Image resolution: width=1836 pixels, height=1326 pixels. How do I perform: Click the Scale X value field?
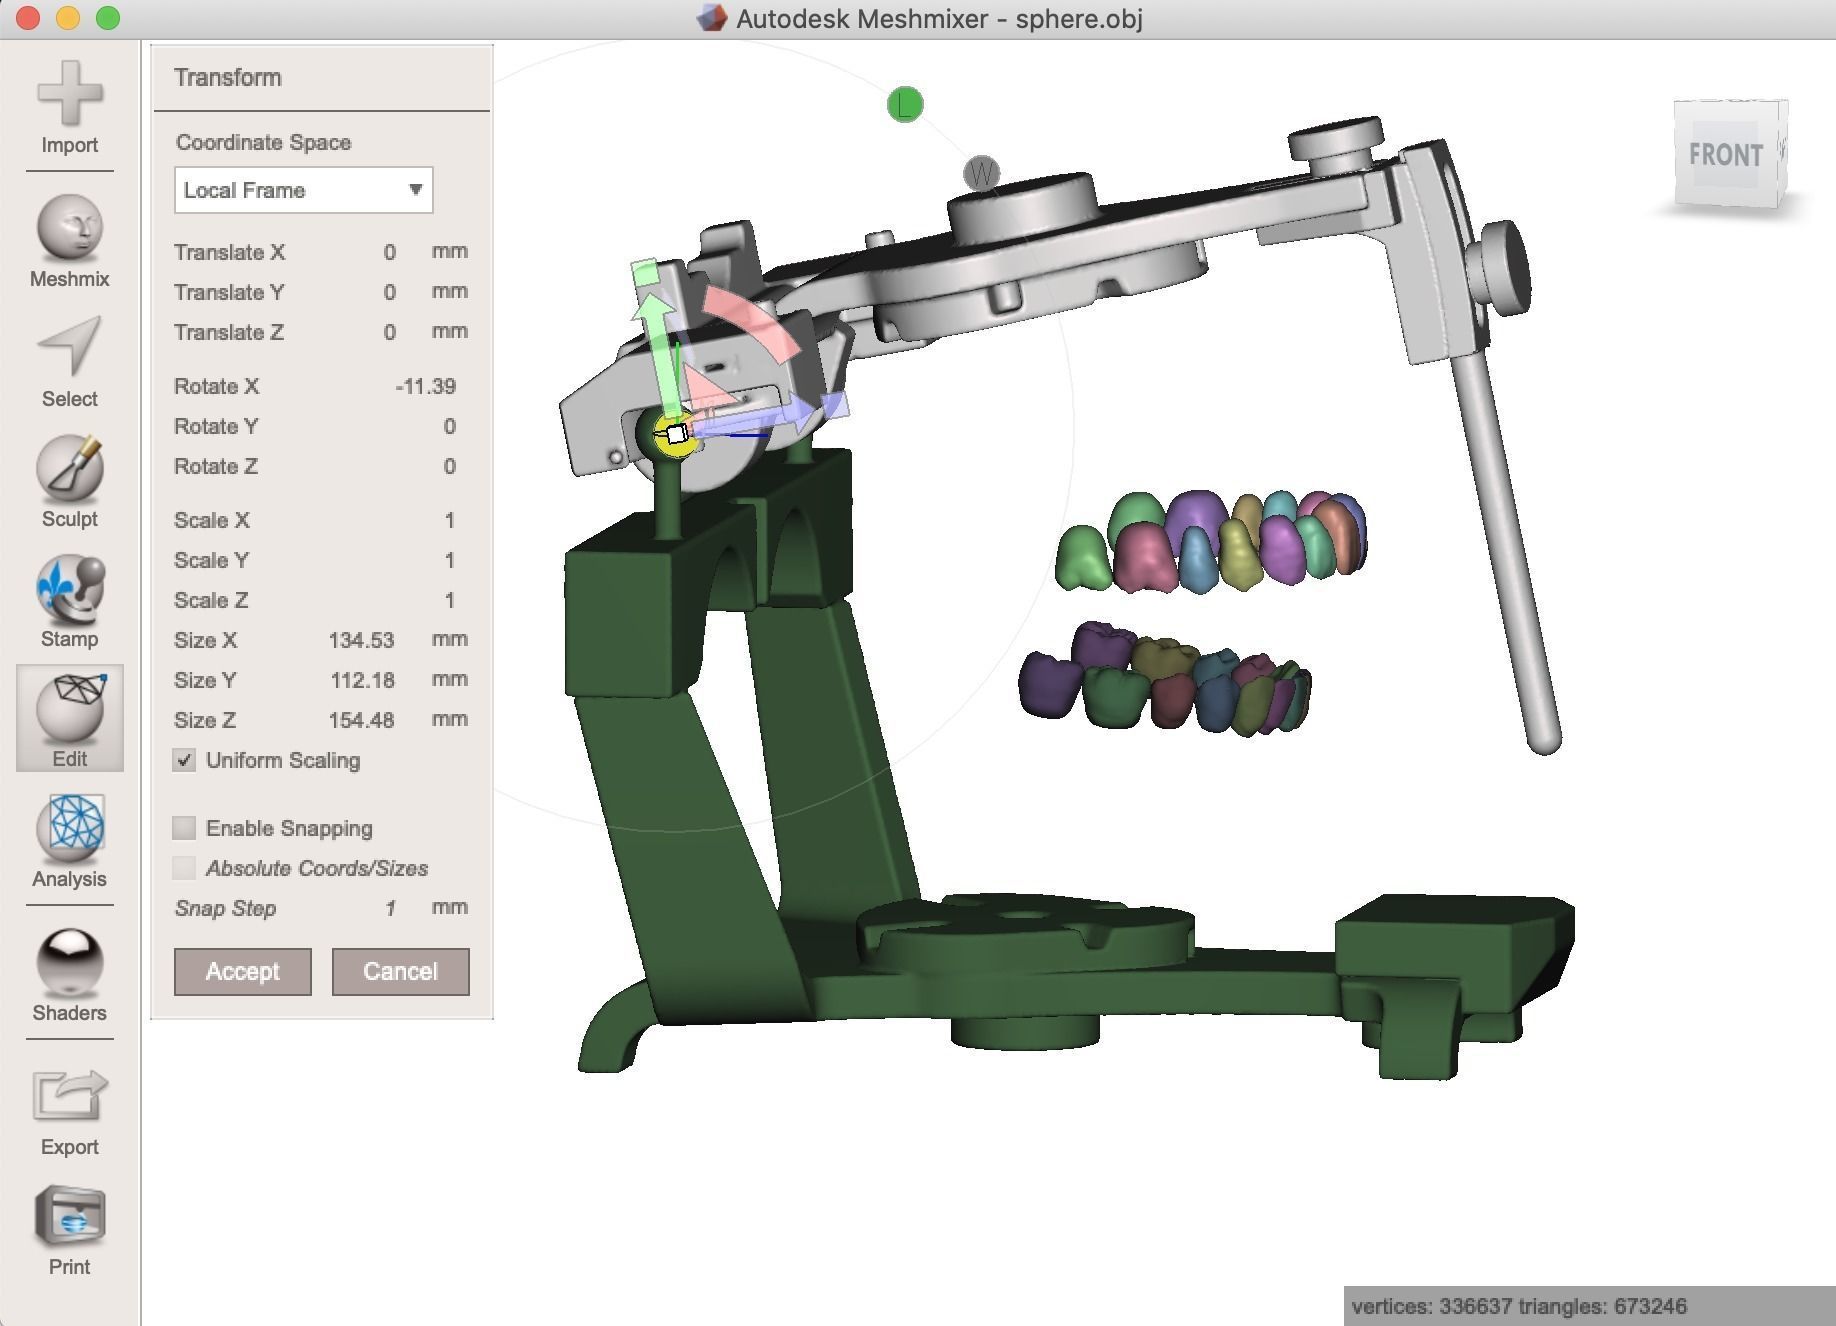(x=449, y=520)
